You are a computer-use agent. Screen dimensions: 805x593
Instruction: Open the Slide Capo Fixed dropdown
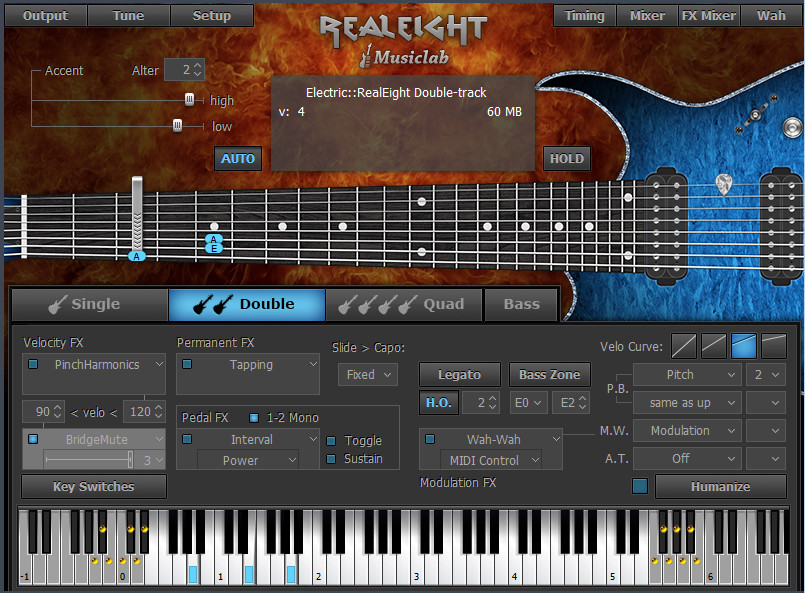367,373
